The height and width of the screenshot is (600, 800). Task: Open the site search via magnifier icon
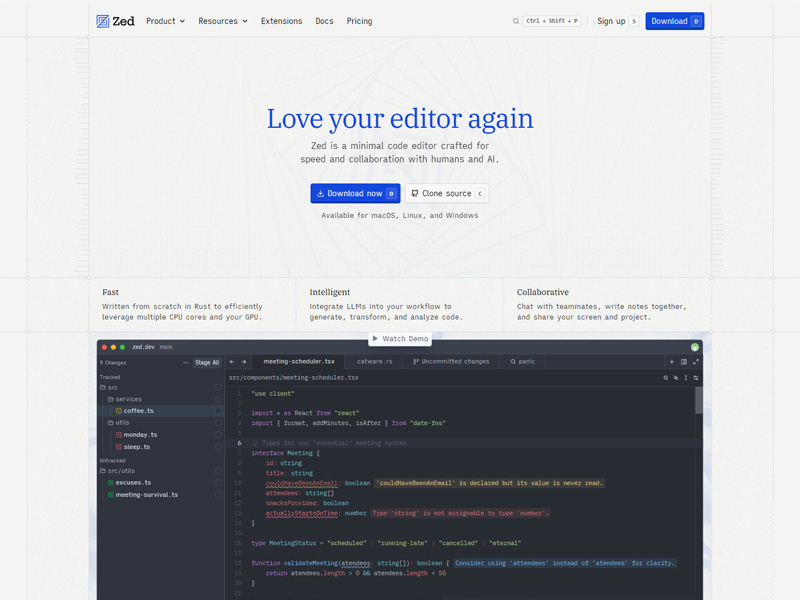point(516,21)
